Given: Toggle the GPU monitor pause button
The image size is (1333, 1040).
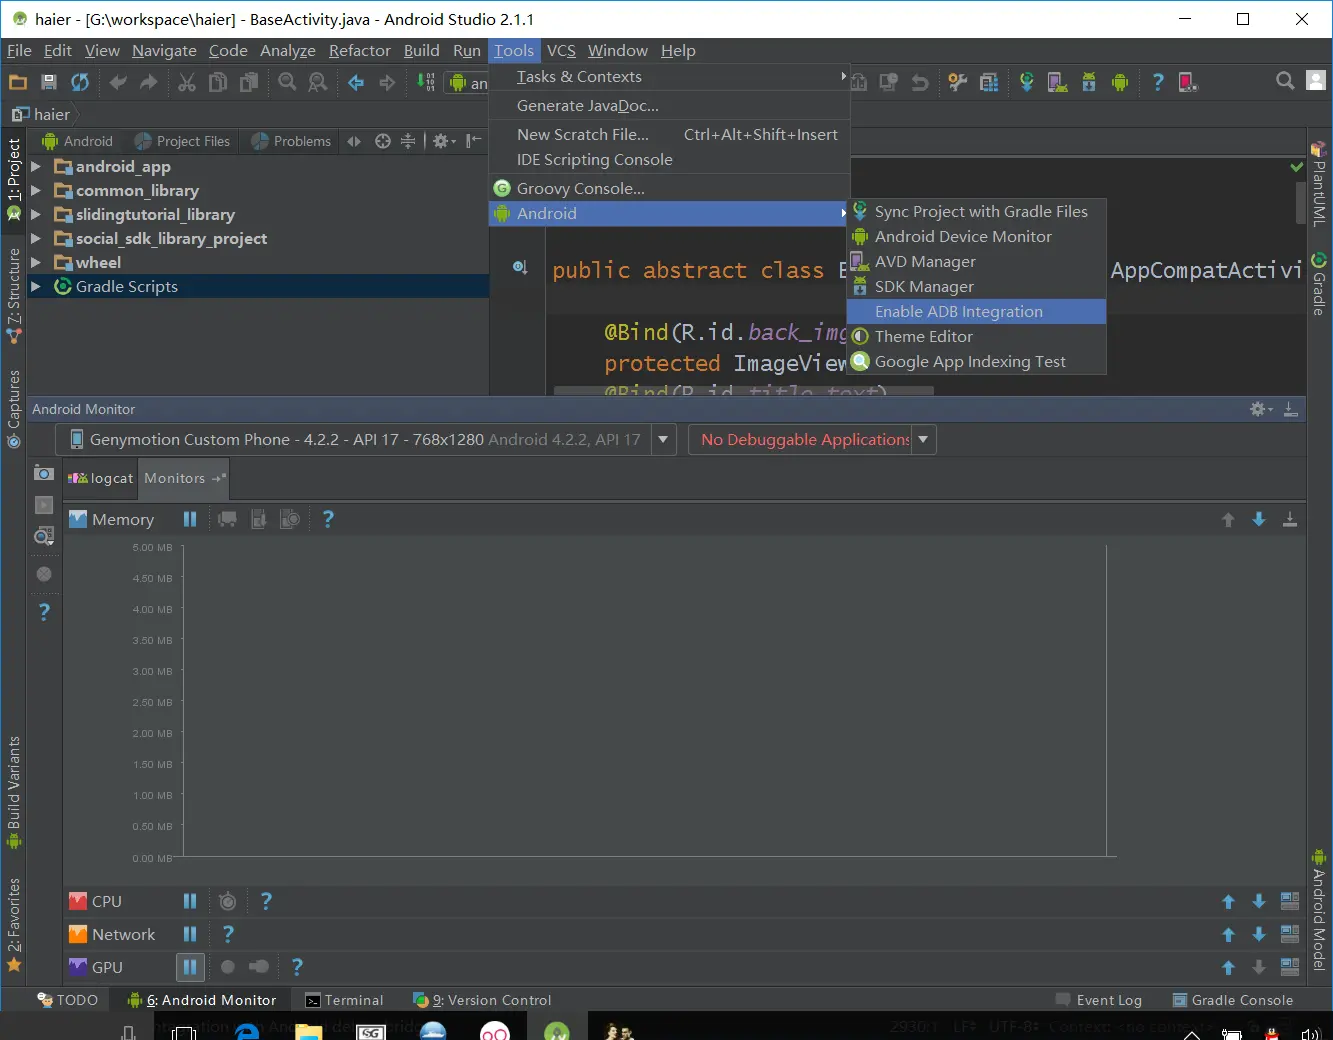Looking at the screenshot, I should [190, 967].
